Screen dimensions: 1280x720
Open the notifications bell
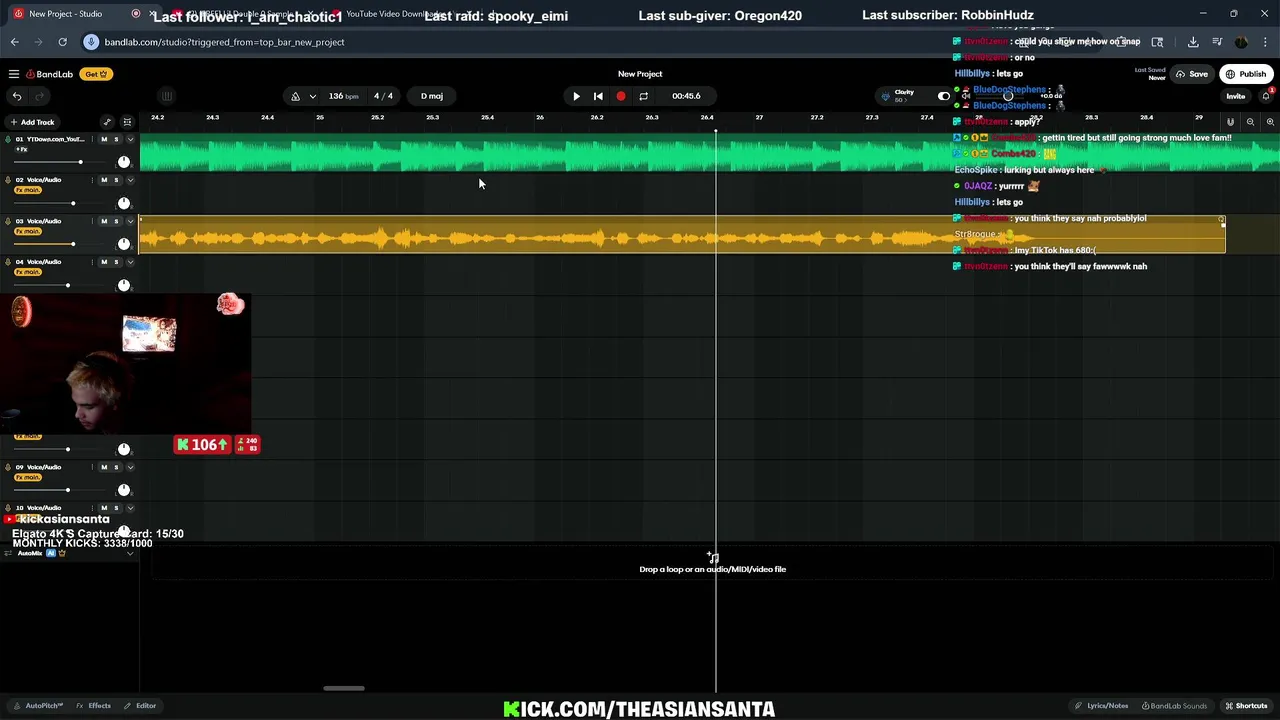[x=1266, y=96]
